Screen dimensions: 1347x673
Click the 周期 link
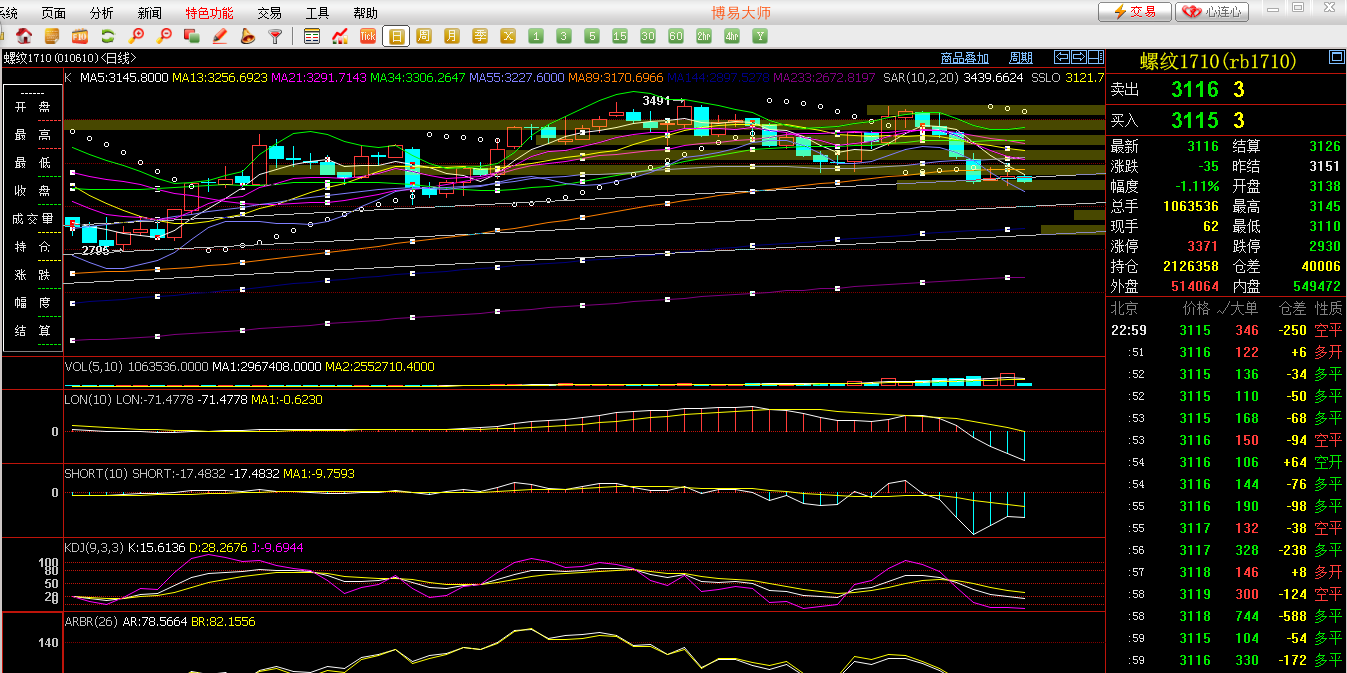click(x=1021, y=58)
